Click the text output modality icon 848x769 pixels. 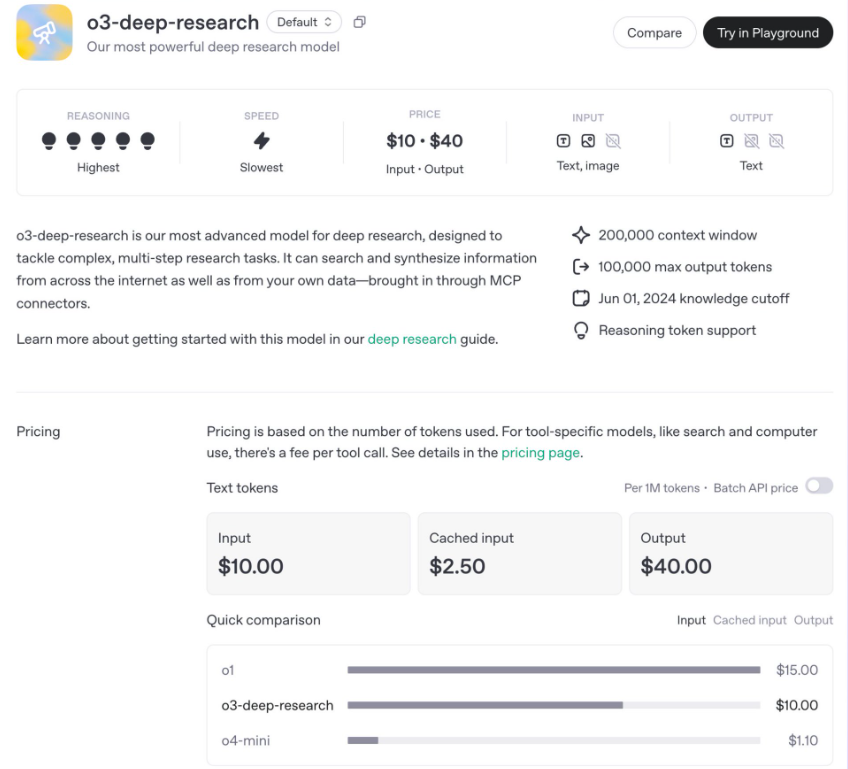[x=727, y=142]
